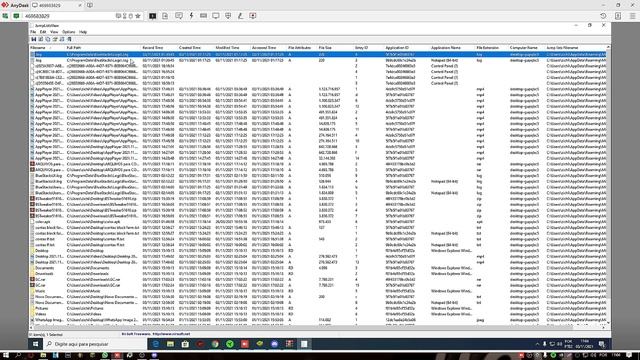
Task: Open the remote Windows Start button
Action: 36,344
